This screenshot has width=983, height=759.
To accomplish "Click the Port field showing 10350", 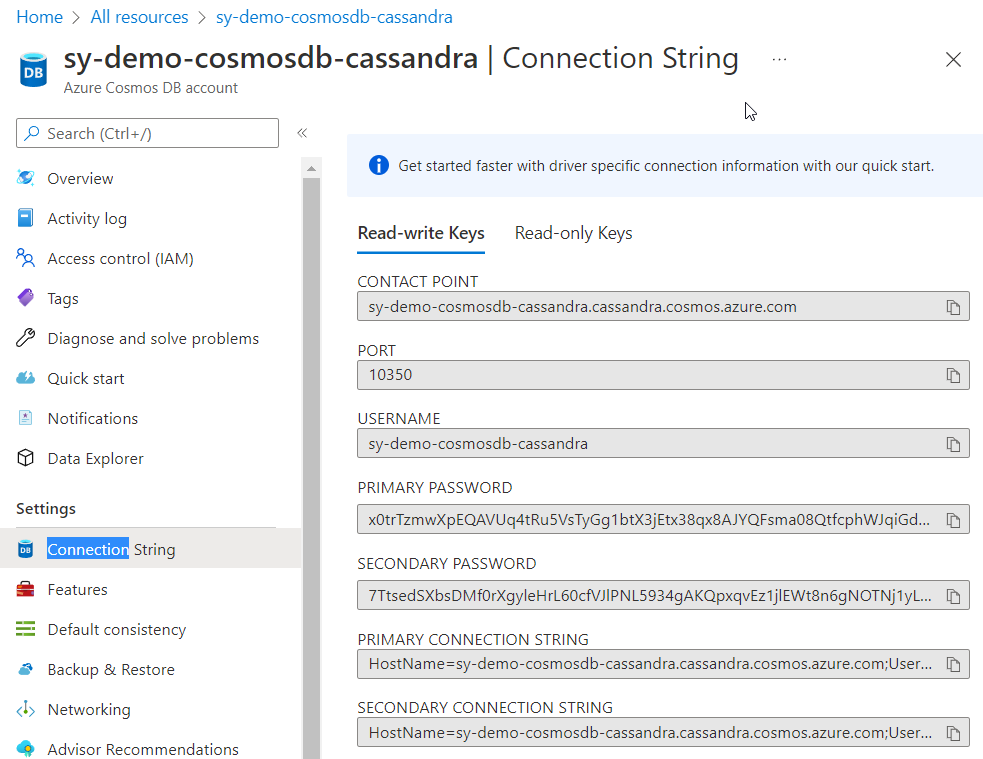I will point(663,375).
